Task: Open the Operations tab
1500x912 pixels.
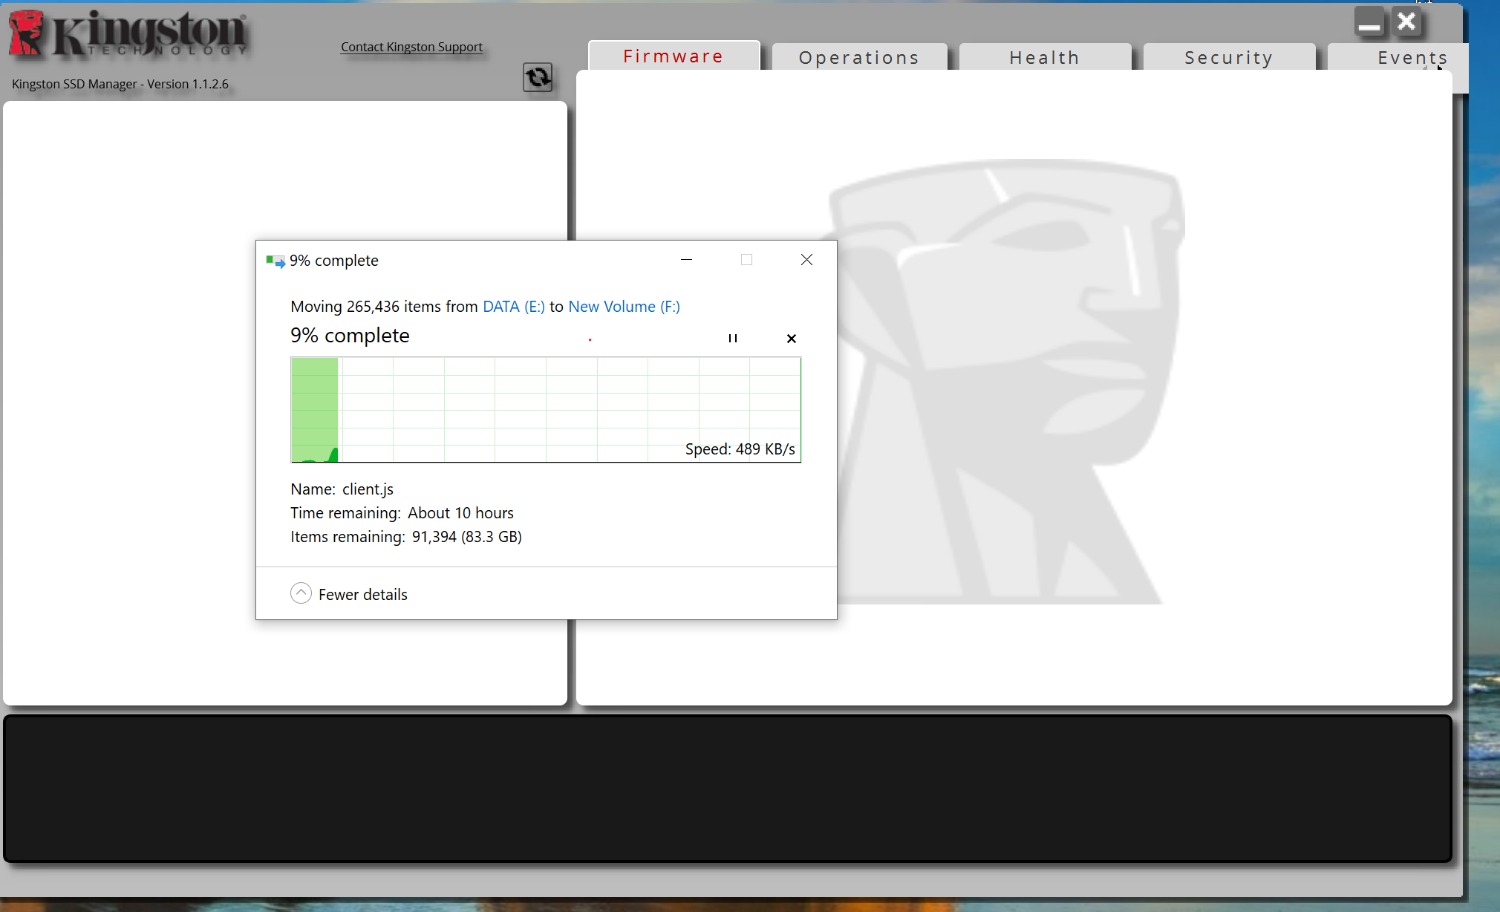Action: pos(858,58)
